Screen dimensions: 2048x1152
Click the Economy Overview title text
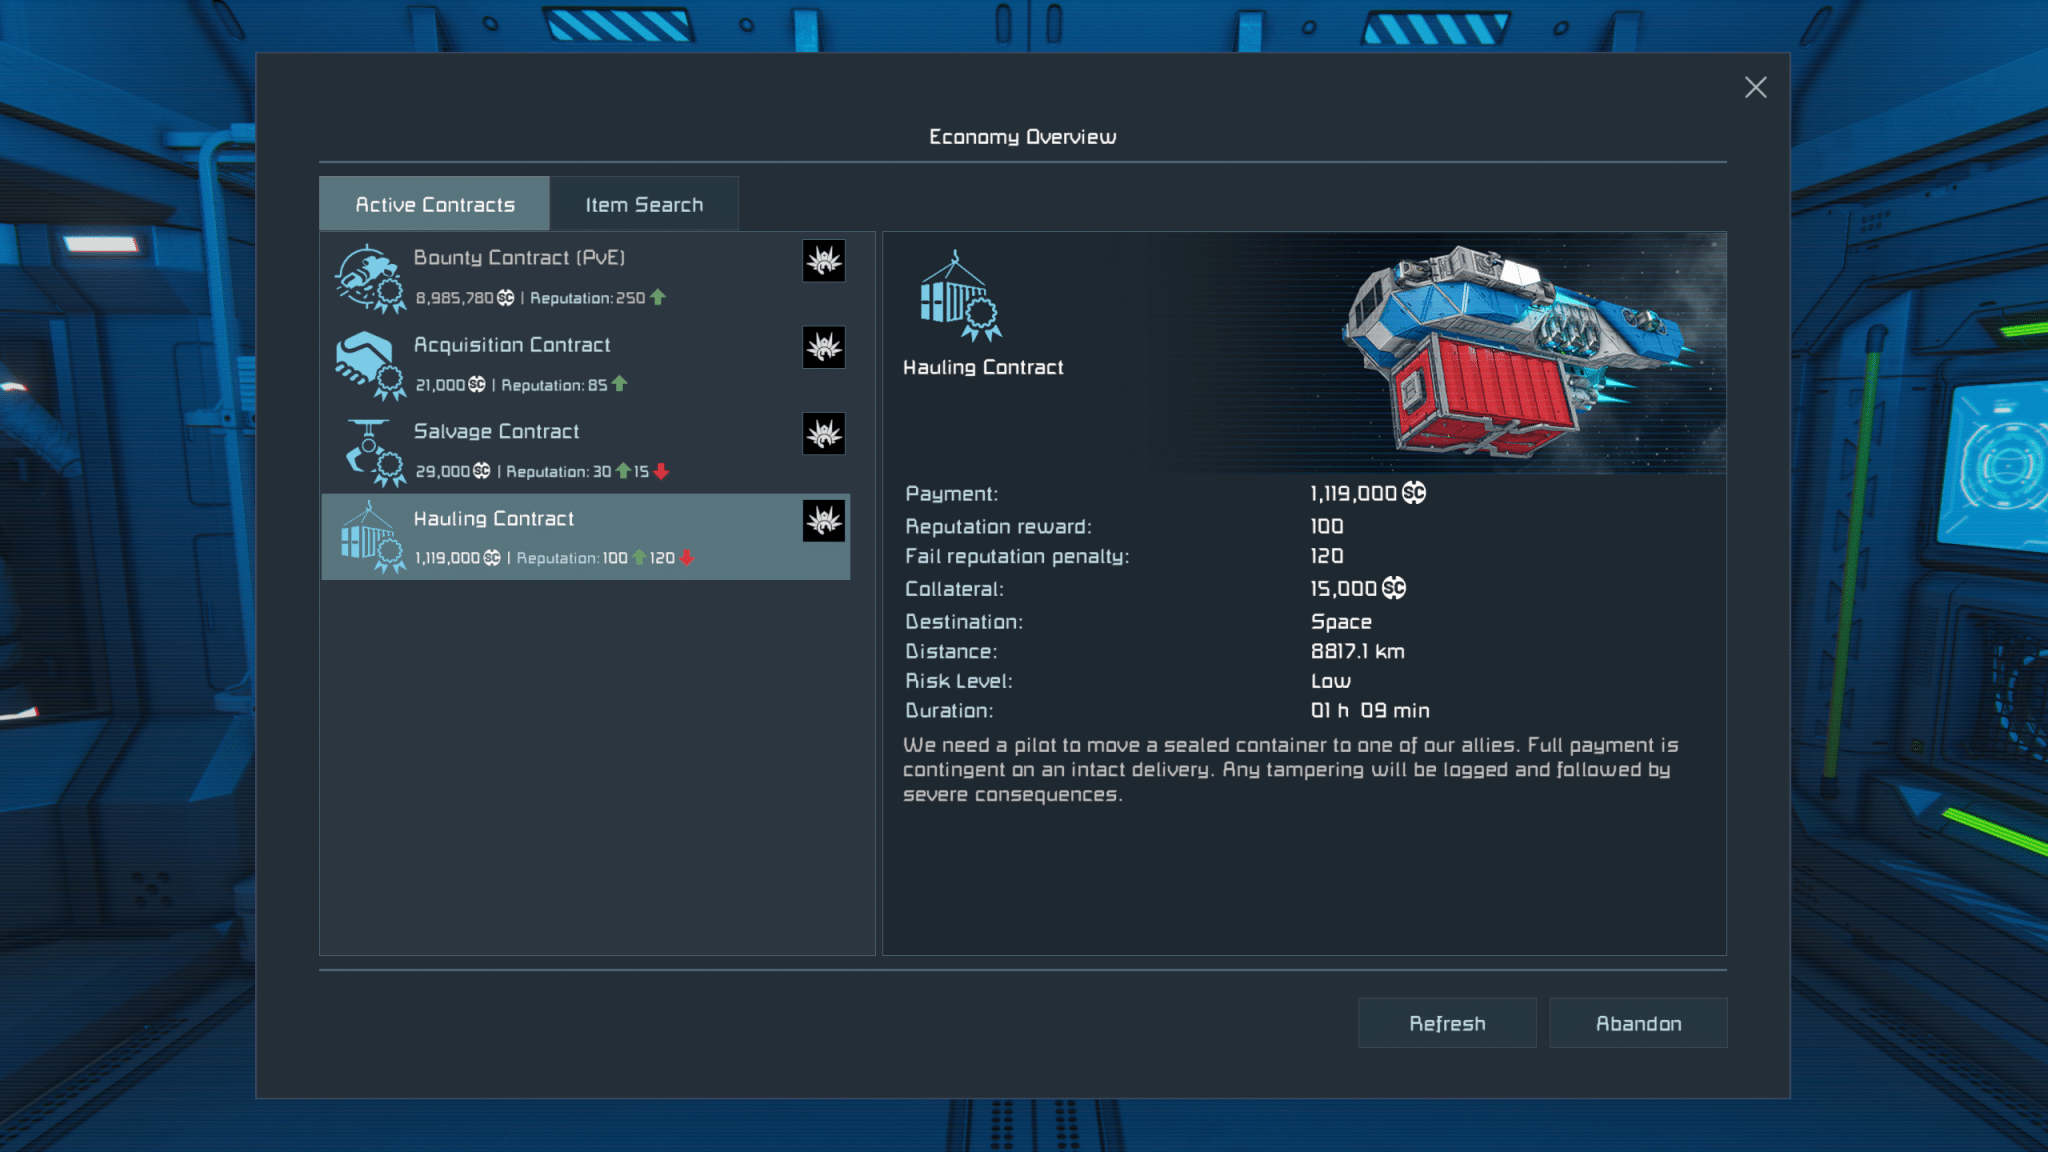click(x=1023, y=137)
